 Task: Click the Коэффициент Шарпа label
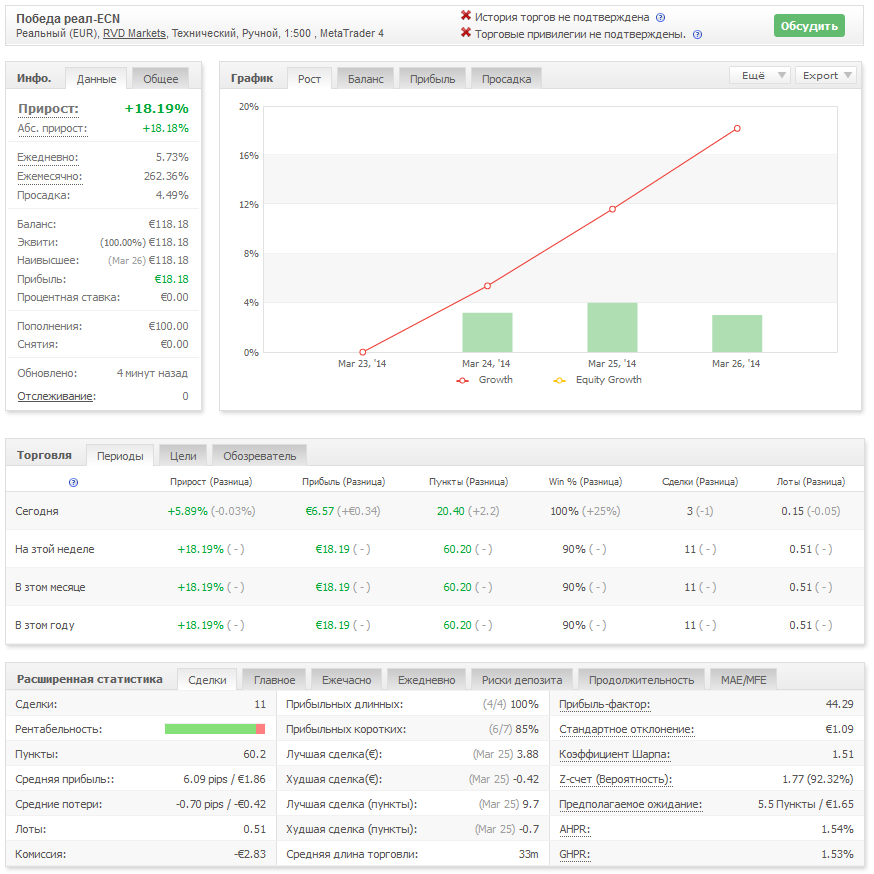pos(615,755)
